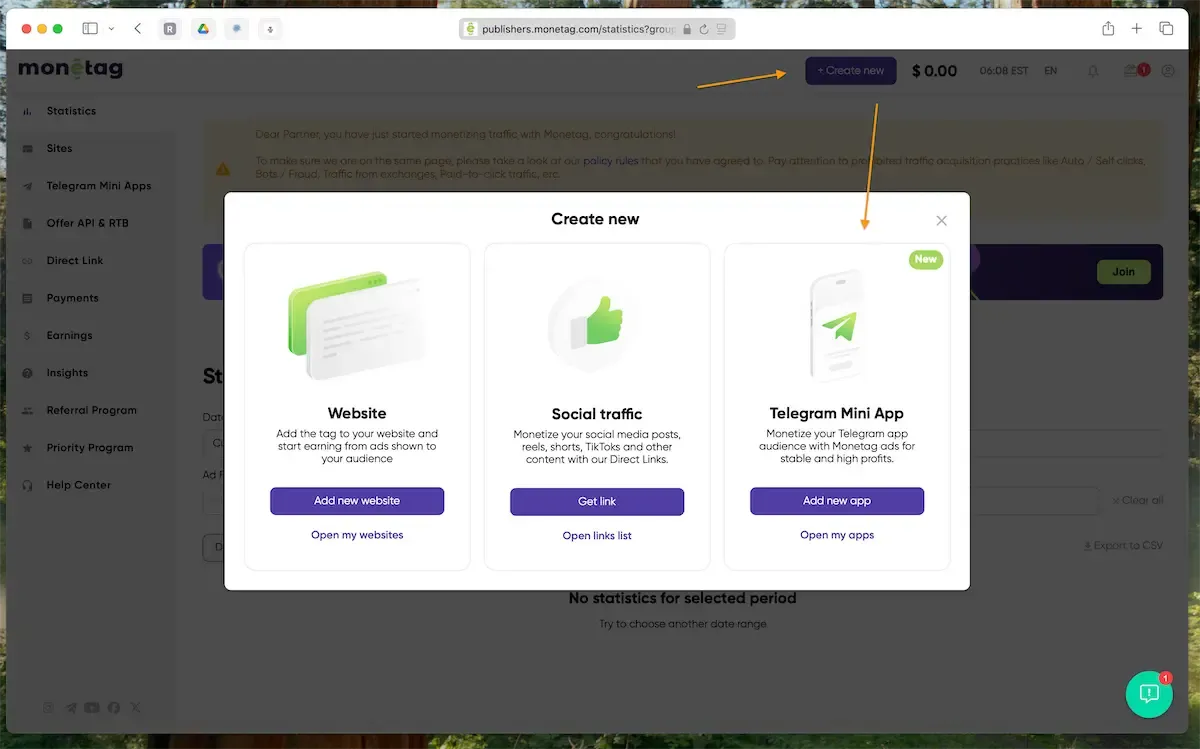Open the user account profile icon
Screen dimensions: 1200x749
tap(1168, 71)
